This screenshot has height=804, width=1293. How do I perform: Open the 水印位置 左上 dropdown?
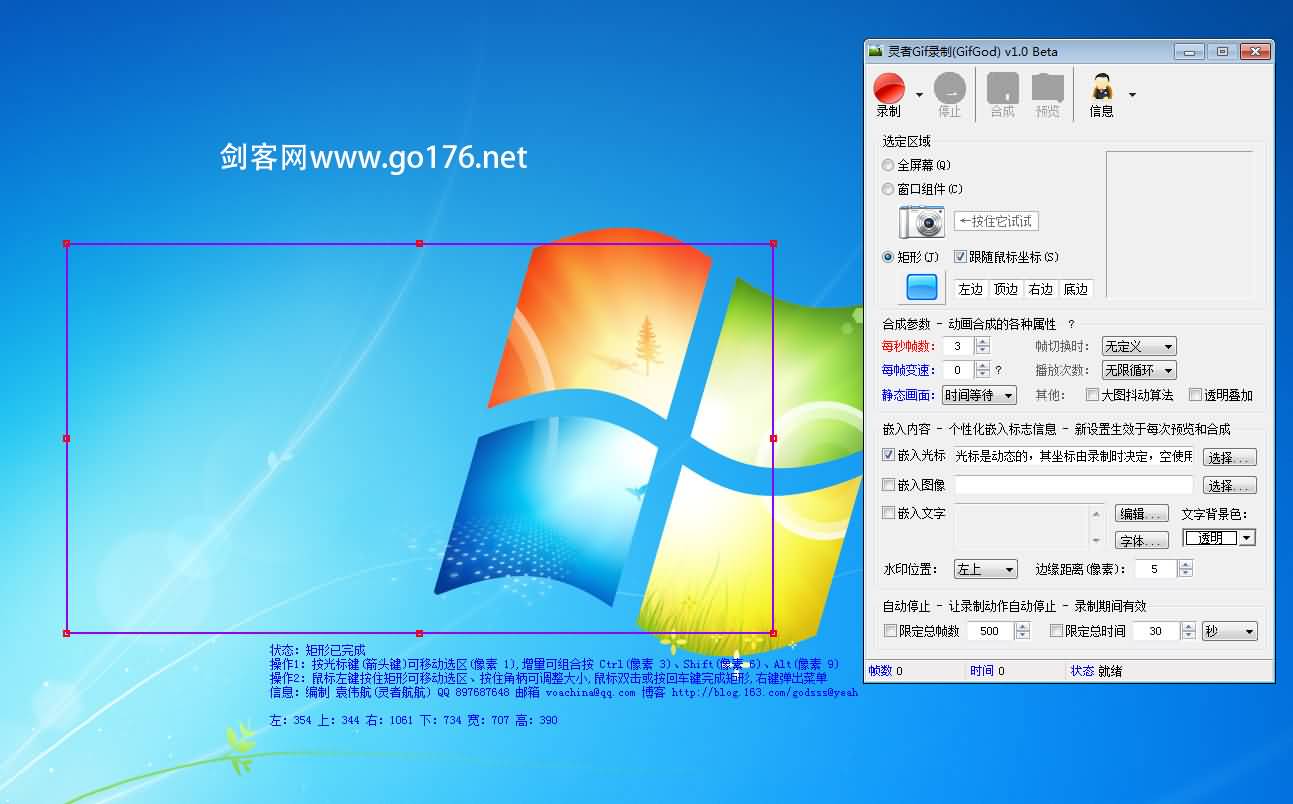coord(985,569)
